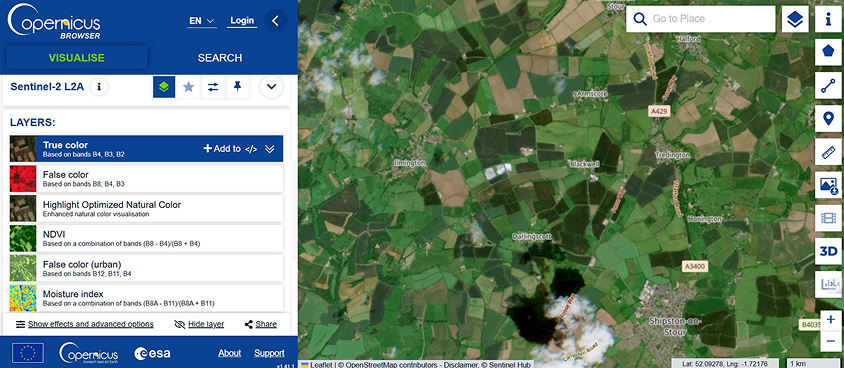Click the Ilmington map label
Screen dimensions: 844x368
(x=410, y=162)
